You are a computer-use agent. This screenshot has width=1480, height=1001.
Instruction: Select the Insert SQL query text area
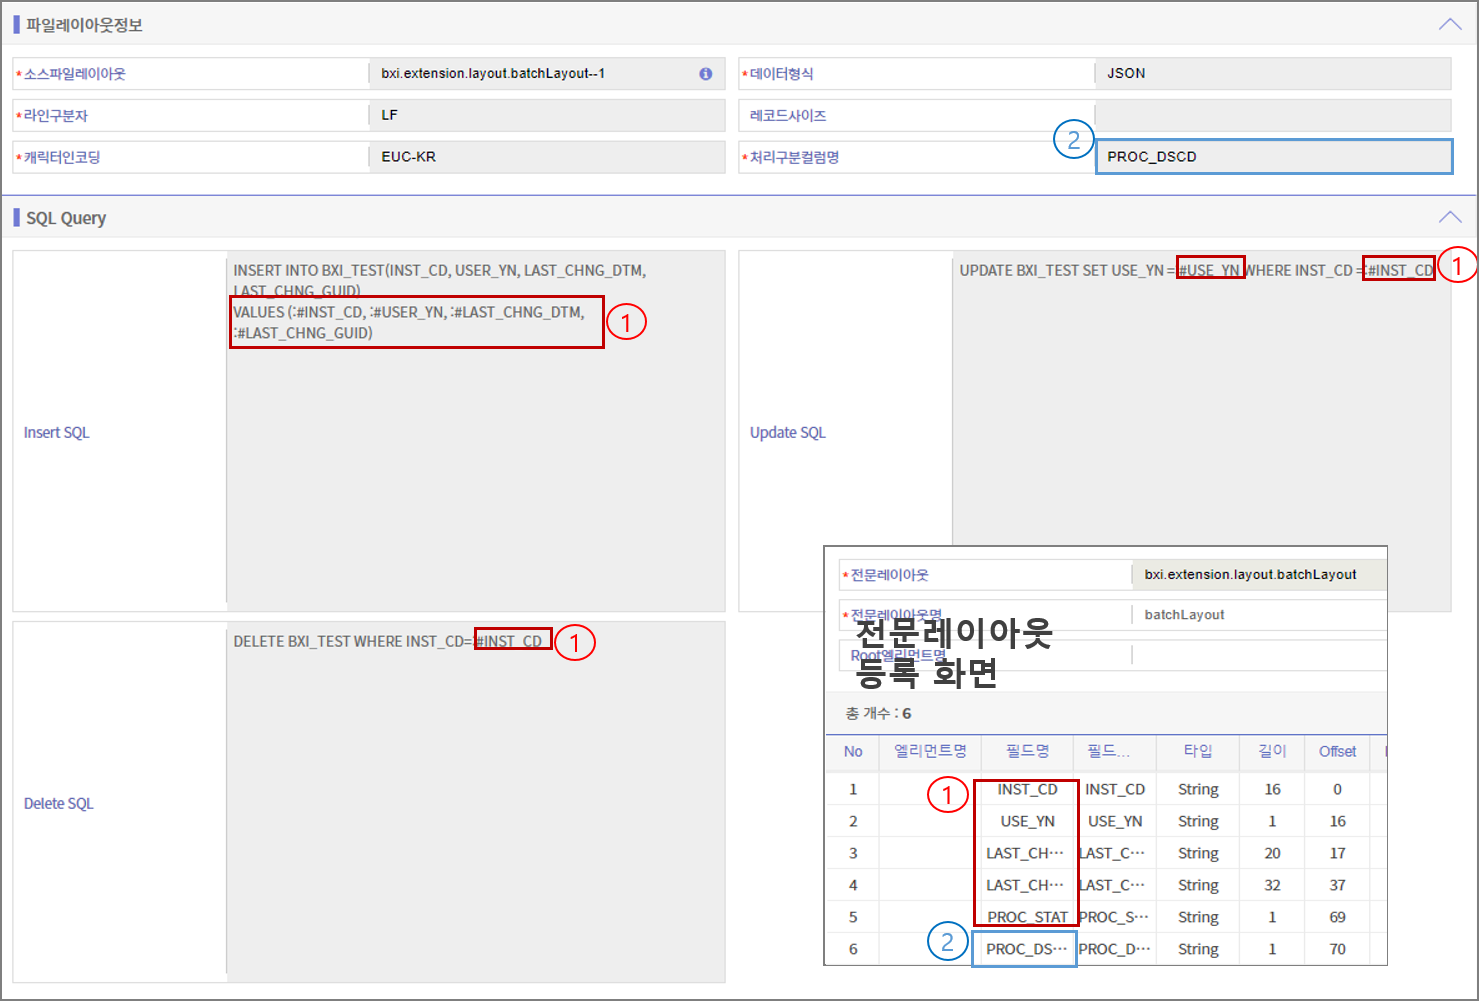point(475,430)
